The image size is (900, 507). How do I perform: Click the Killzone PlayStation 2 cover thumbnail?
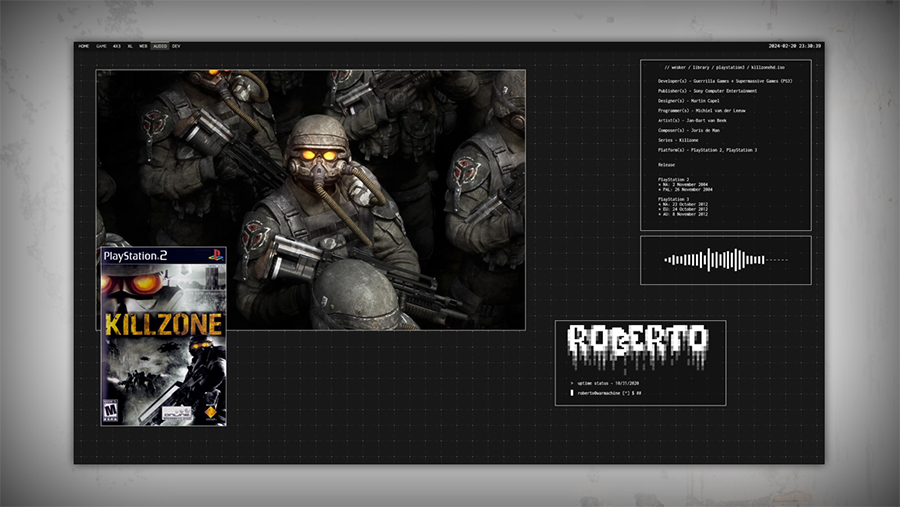164,336
